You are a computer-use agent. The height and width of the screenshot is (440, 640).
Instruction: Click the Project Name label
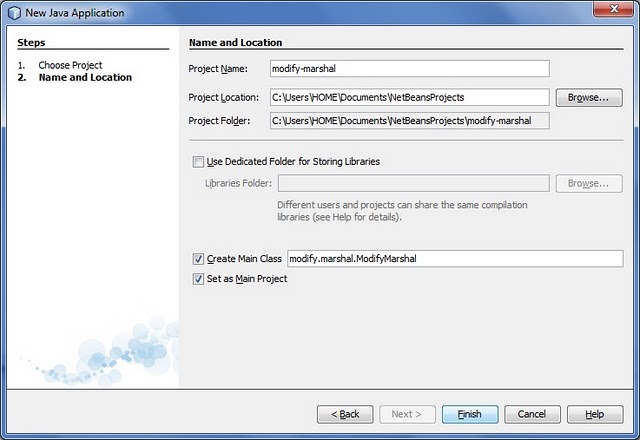click(218, 69)
